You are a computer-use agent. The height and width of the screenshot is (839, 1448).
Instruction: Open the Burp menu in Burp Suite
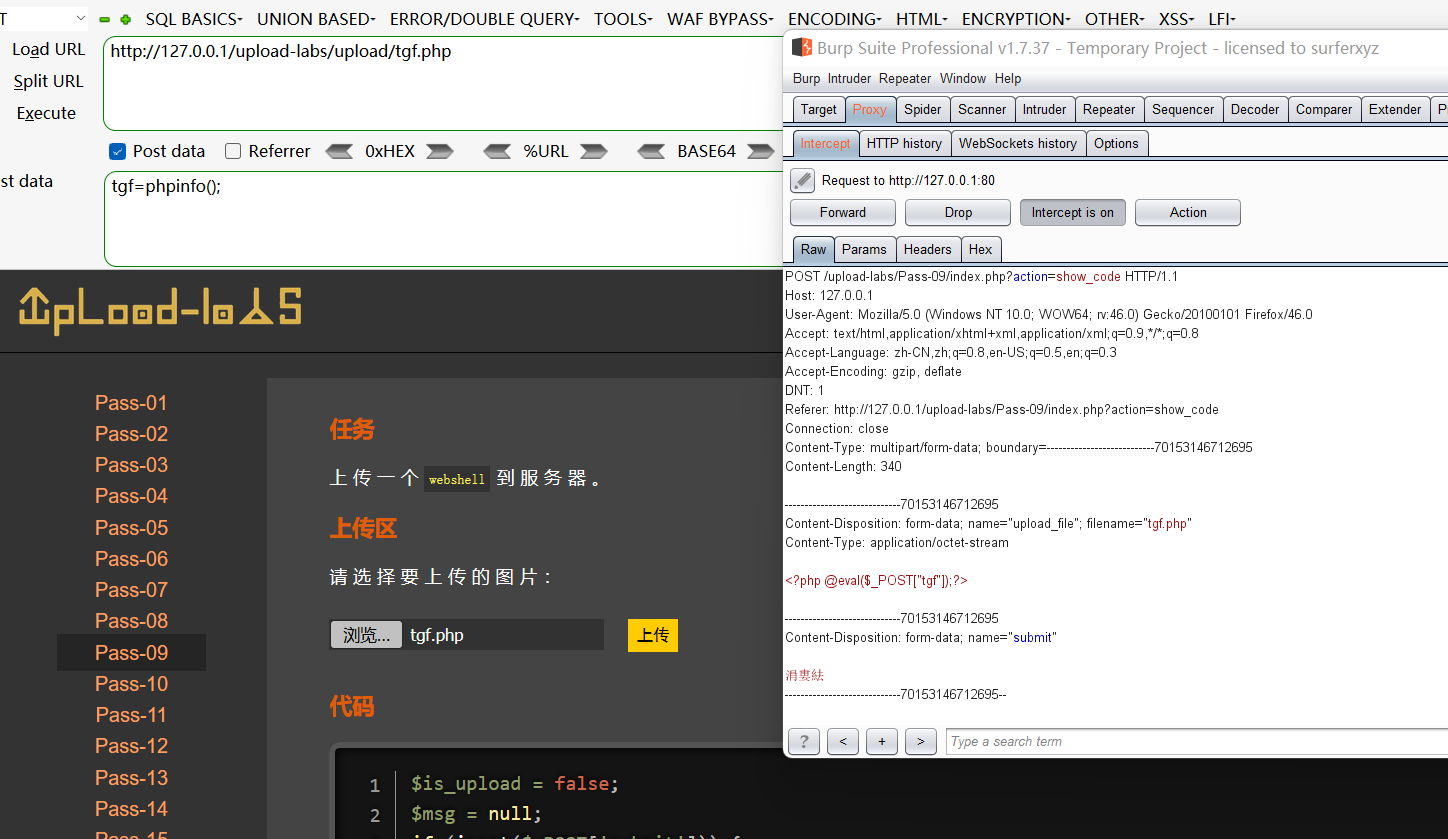[806, 78]
